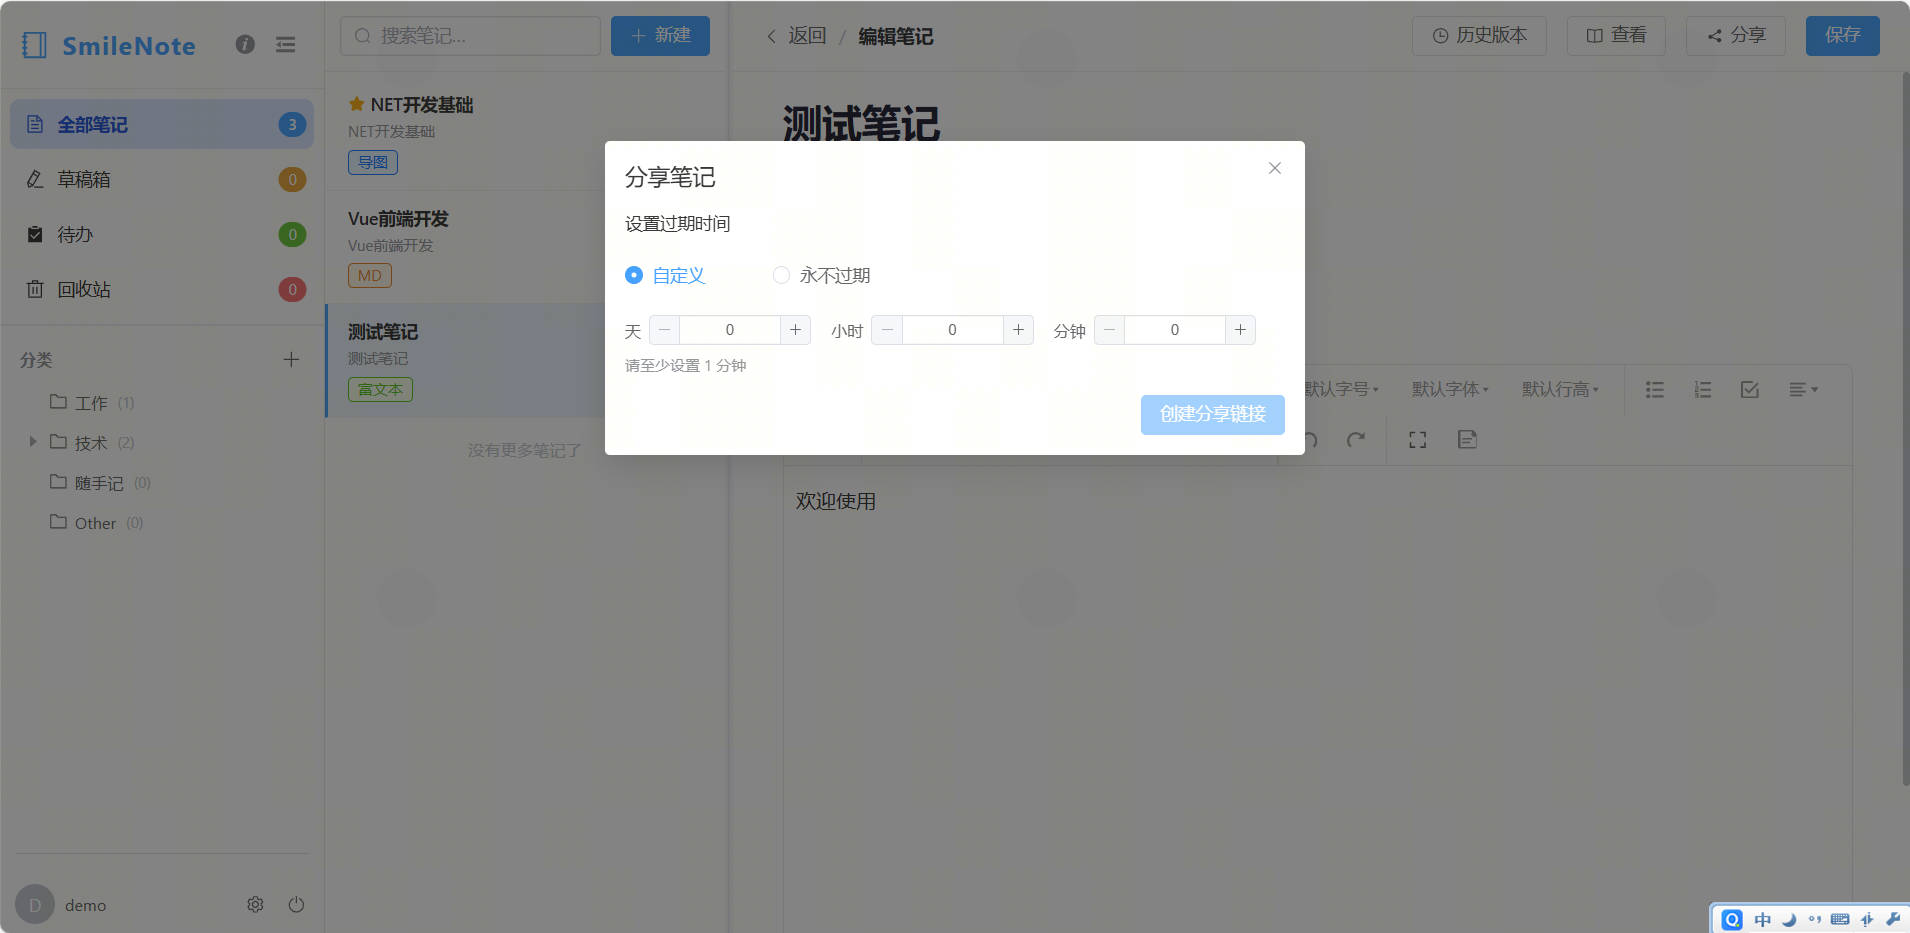The image size is (1910, 933).
Task: Open 草稿箱 drafts section
Action: point(162,179)
